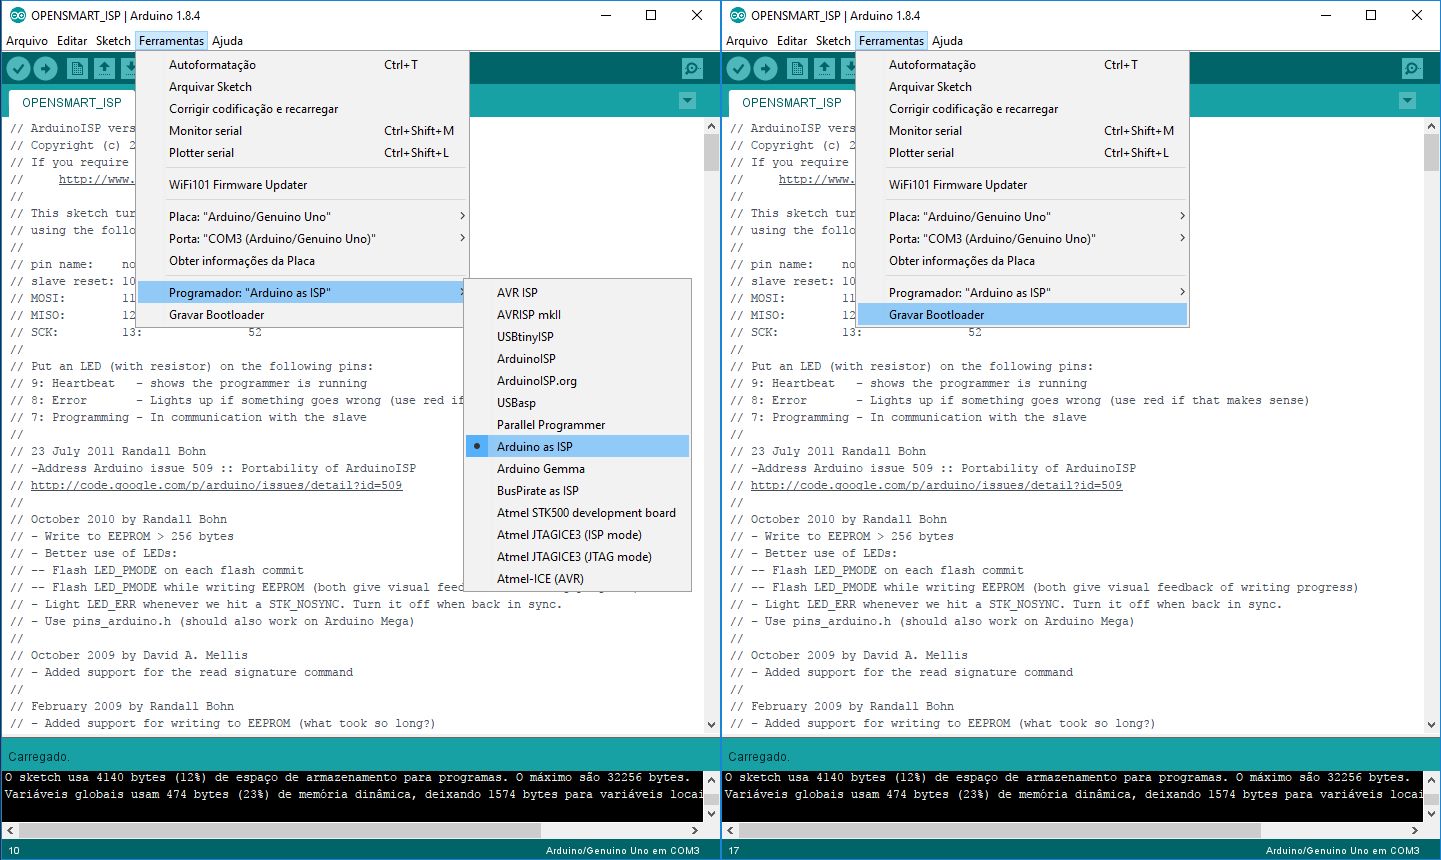The height and width of the screenshot is (860, 1441).
Task: Click left editor scroll-down arrow
Action: (x=711, y=724)
